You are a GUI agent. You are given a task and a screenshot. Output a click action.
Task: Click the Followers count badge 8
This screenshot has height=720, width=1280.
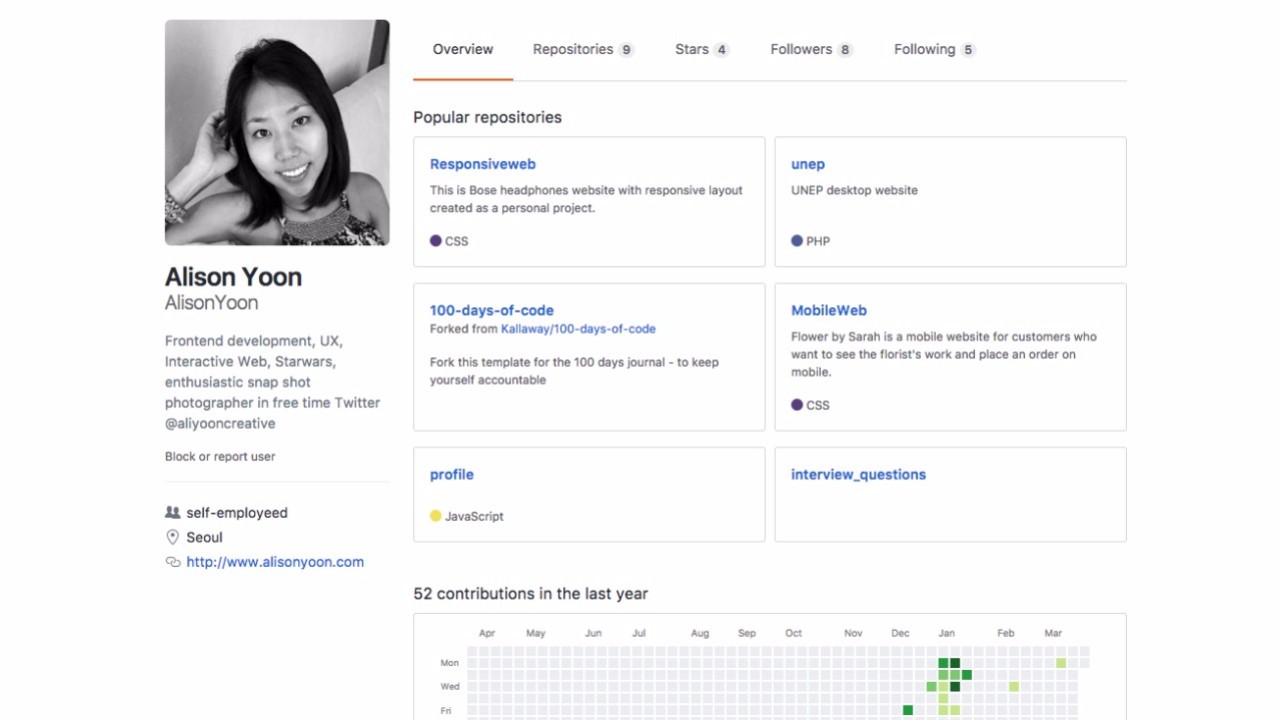point(845,50)
